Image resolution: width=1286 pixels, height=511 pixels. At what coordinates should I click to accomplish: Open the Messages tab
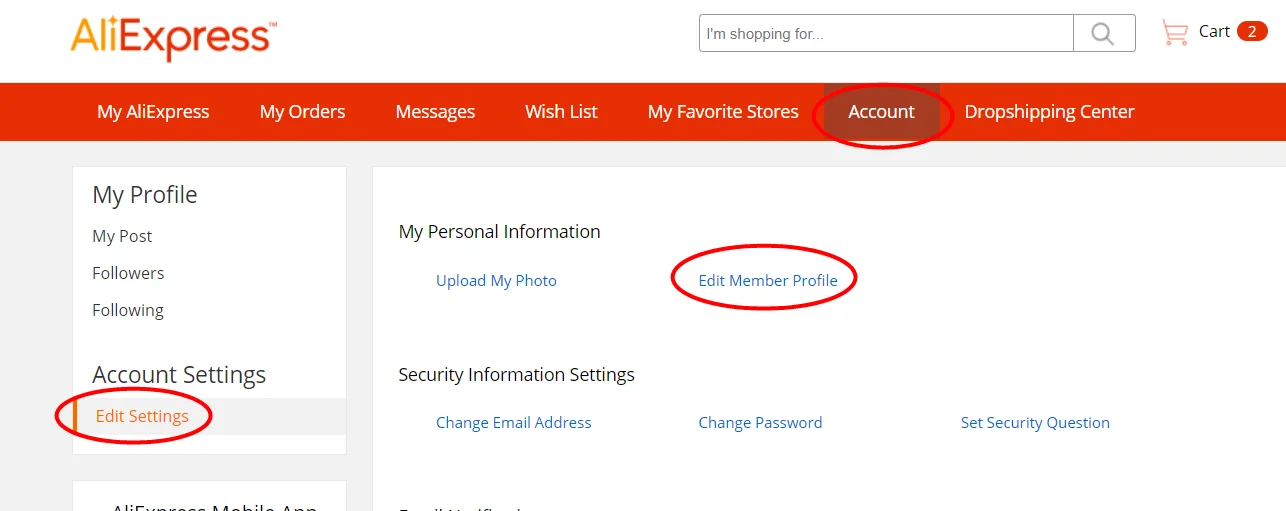435,112
